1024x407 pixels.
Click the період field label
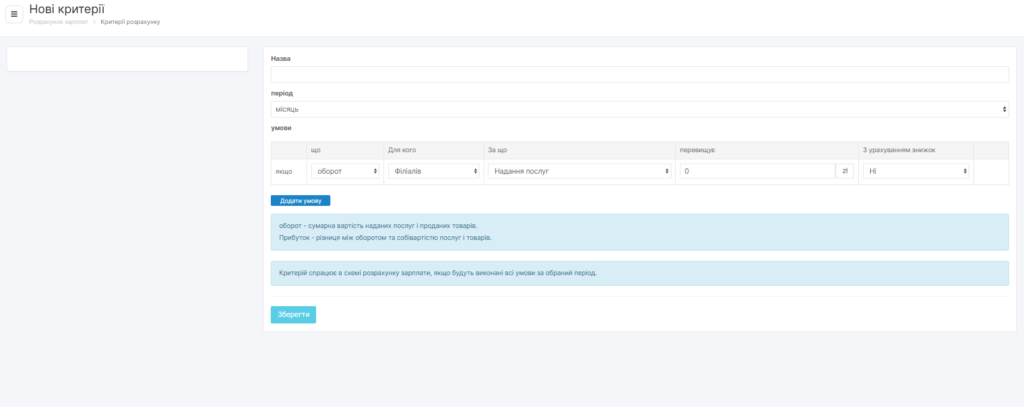(x=282, y=93)
